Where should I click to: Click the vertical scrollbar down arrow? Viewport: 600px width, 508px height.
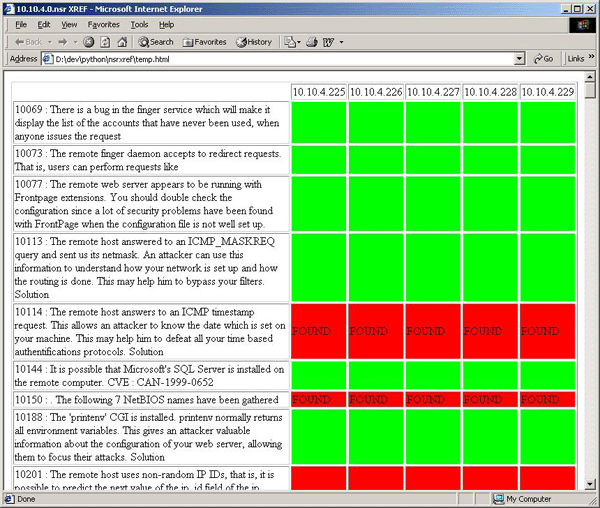(x=591, y=483)
